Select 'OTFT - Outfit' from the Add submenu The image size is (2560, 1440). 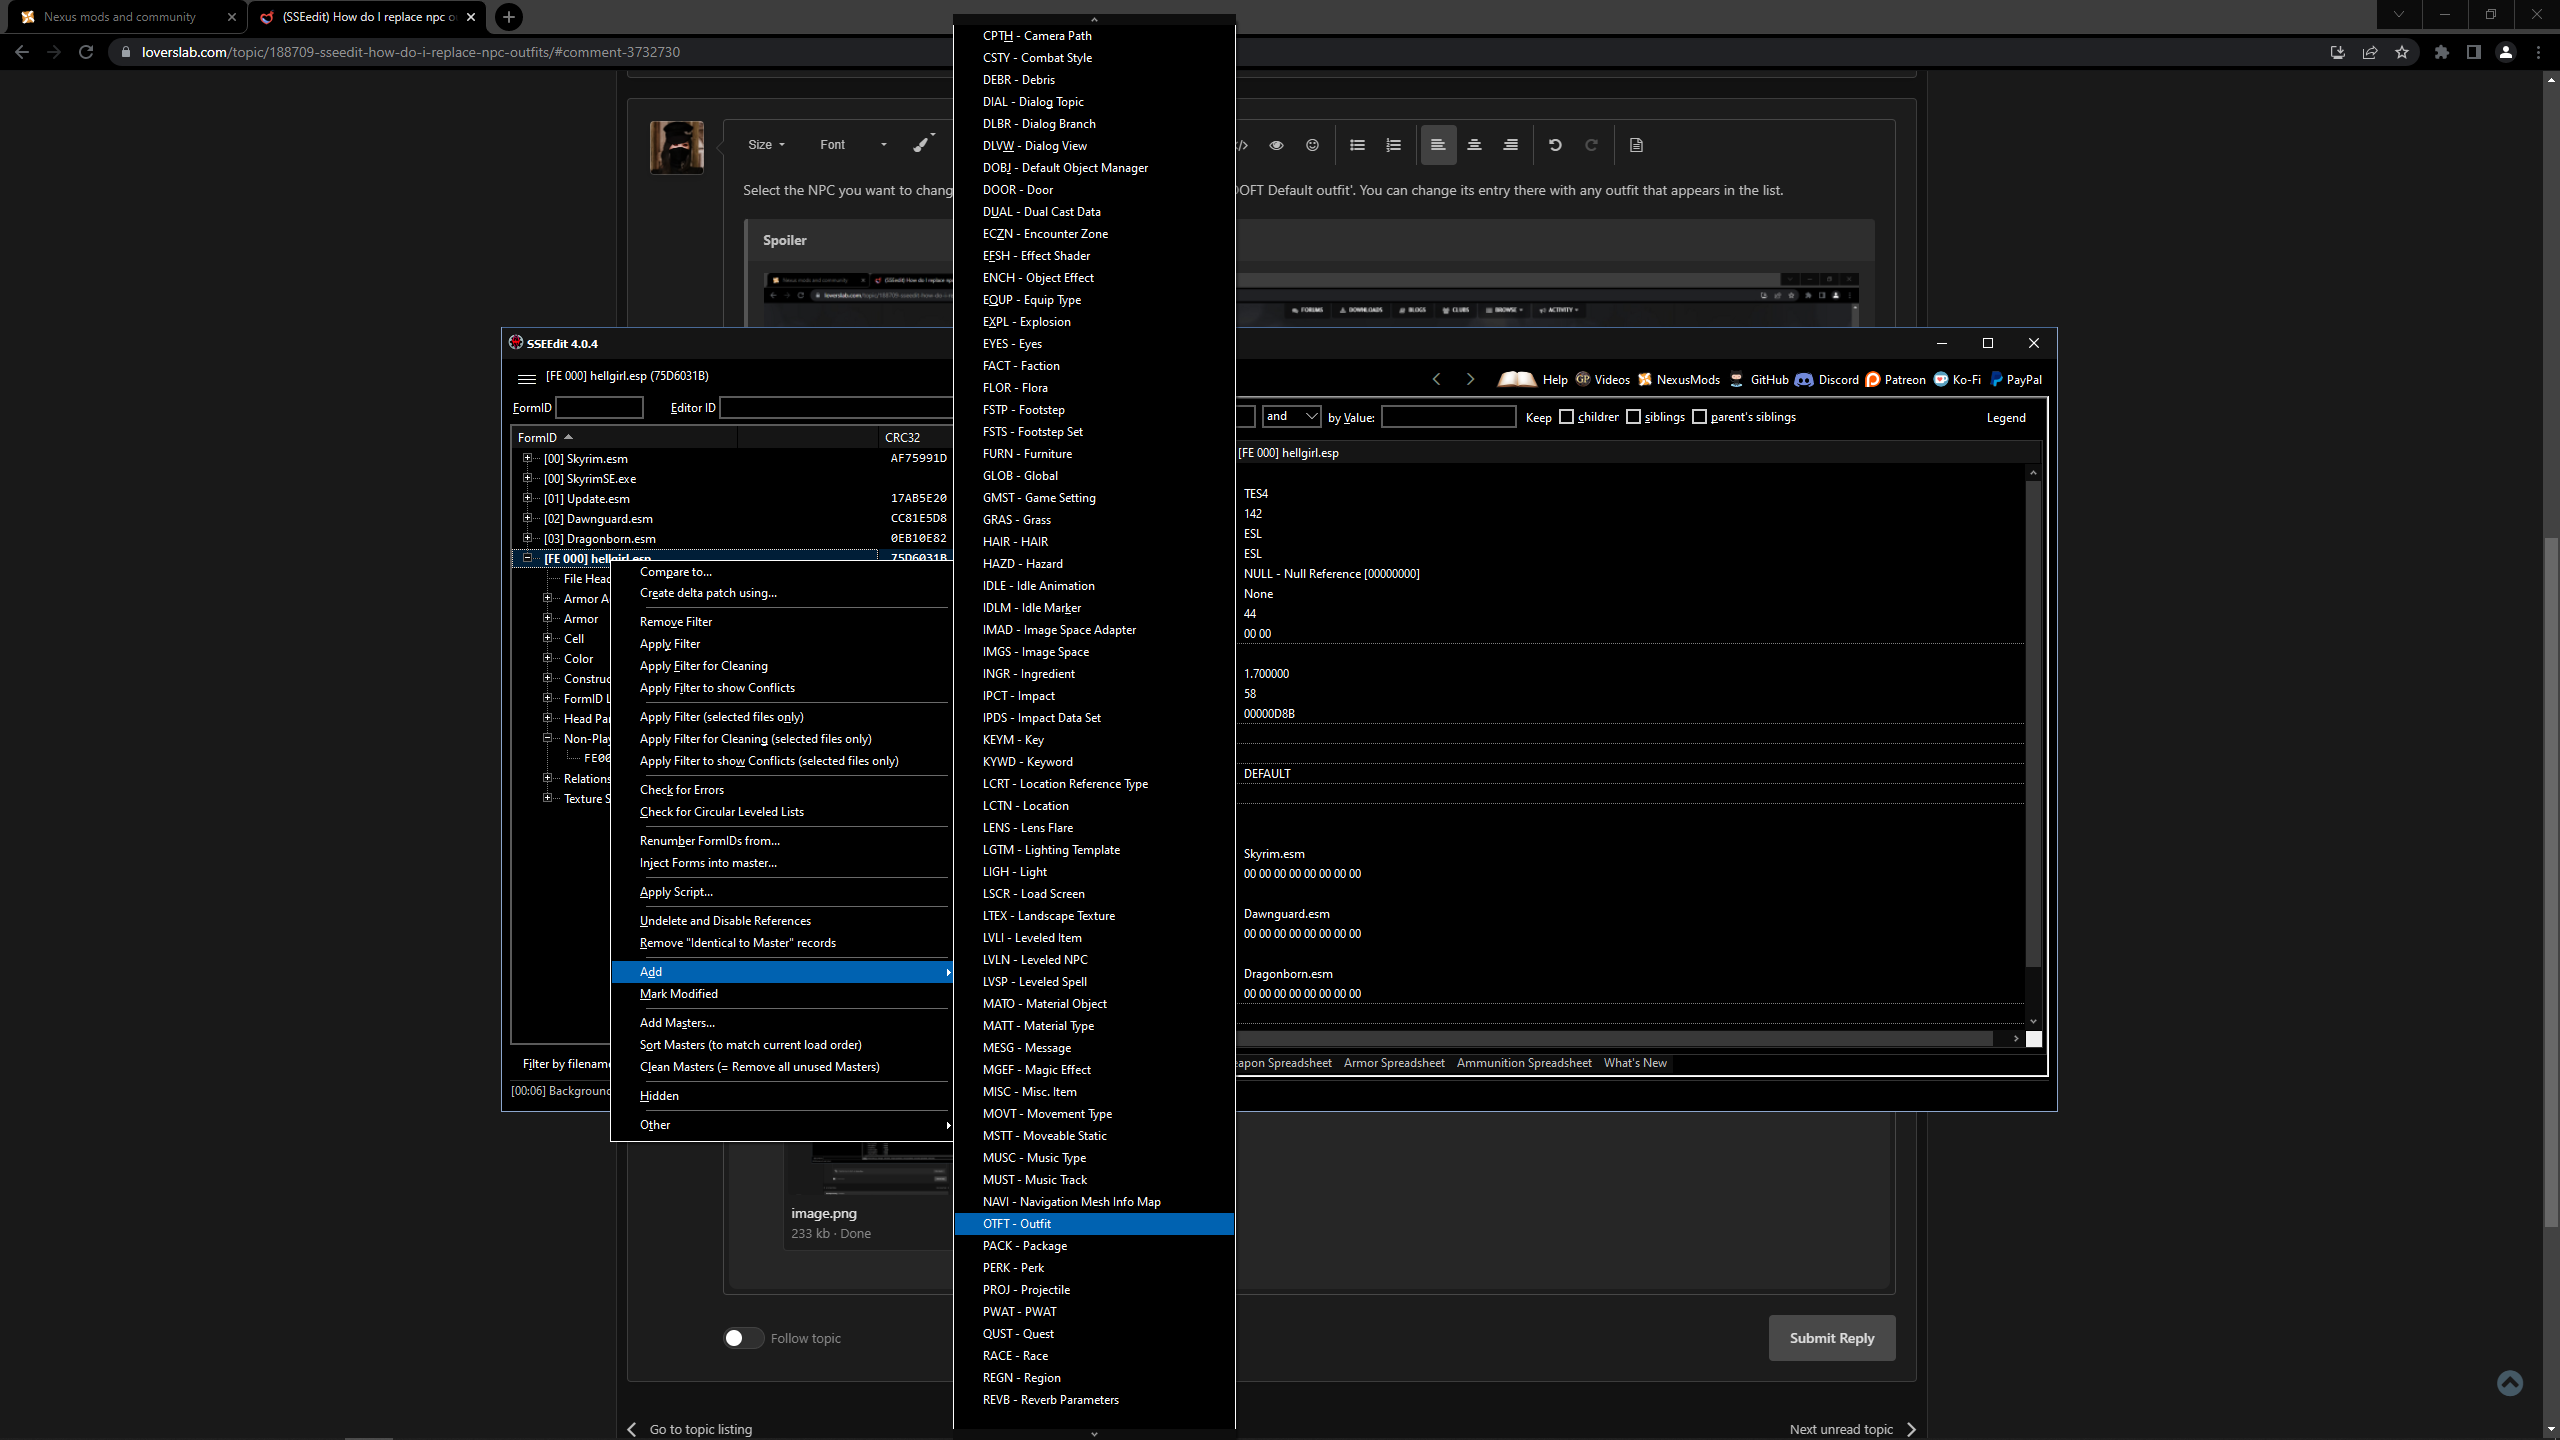click(x=1016, y=1223)
